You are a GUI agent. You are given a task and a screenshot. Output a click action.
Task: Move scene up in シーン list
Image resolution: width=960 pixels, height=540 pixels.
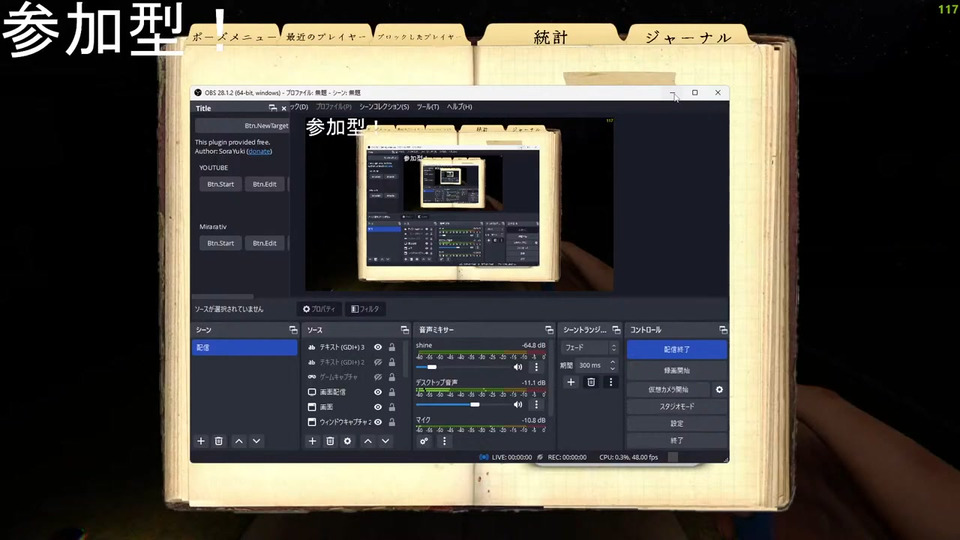tap(239, 441)
